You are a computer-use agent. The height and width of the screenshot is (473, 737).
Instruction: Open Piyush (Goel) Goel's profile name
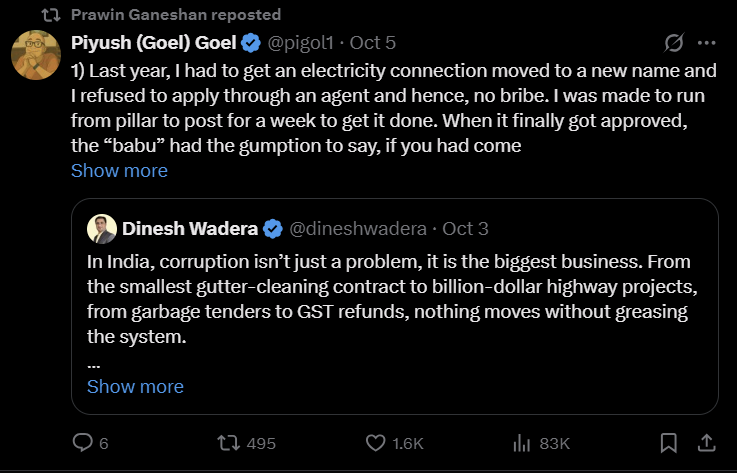click(154, 42)
